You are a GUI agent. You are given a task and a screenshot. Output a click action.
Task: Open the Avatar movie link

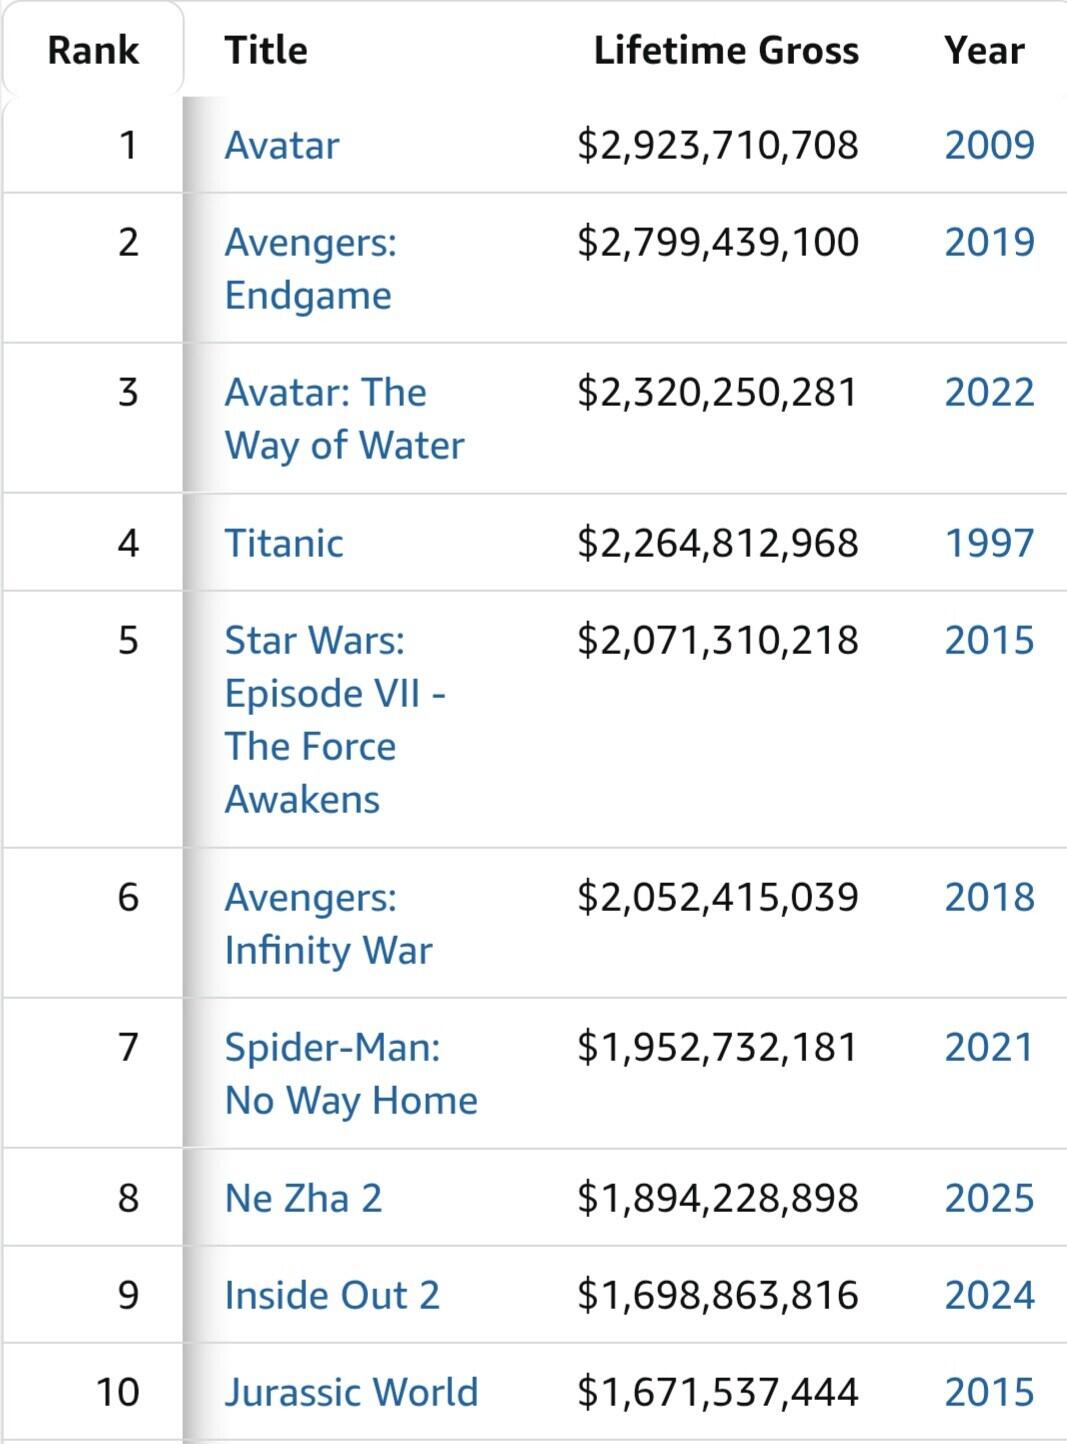281,146
